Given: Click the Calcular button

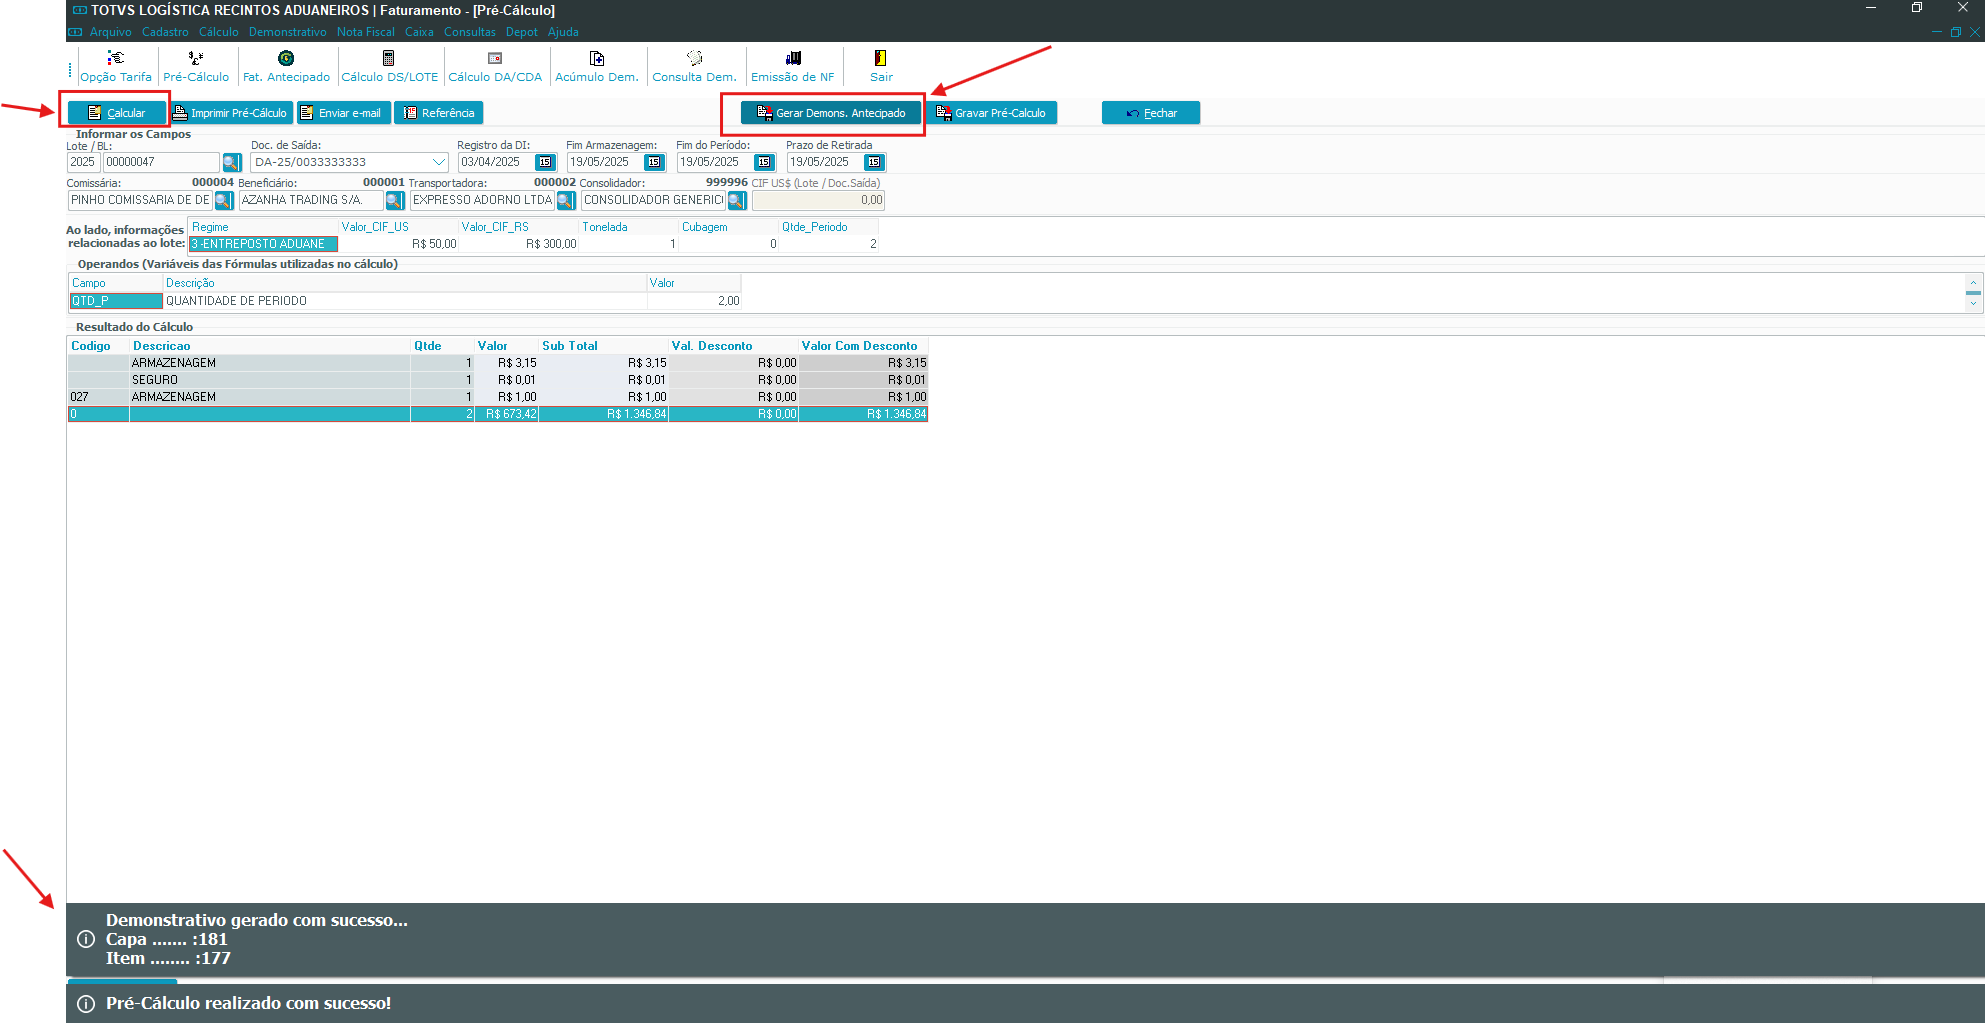Looking at the screenshot, I should [116, 113].
